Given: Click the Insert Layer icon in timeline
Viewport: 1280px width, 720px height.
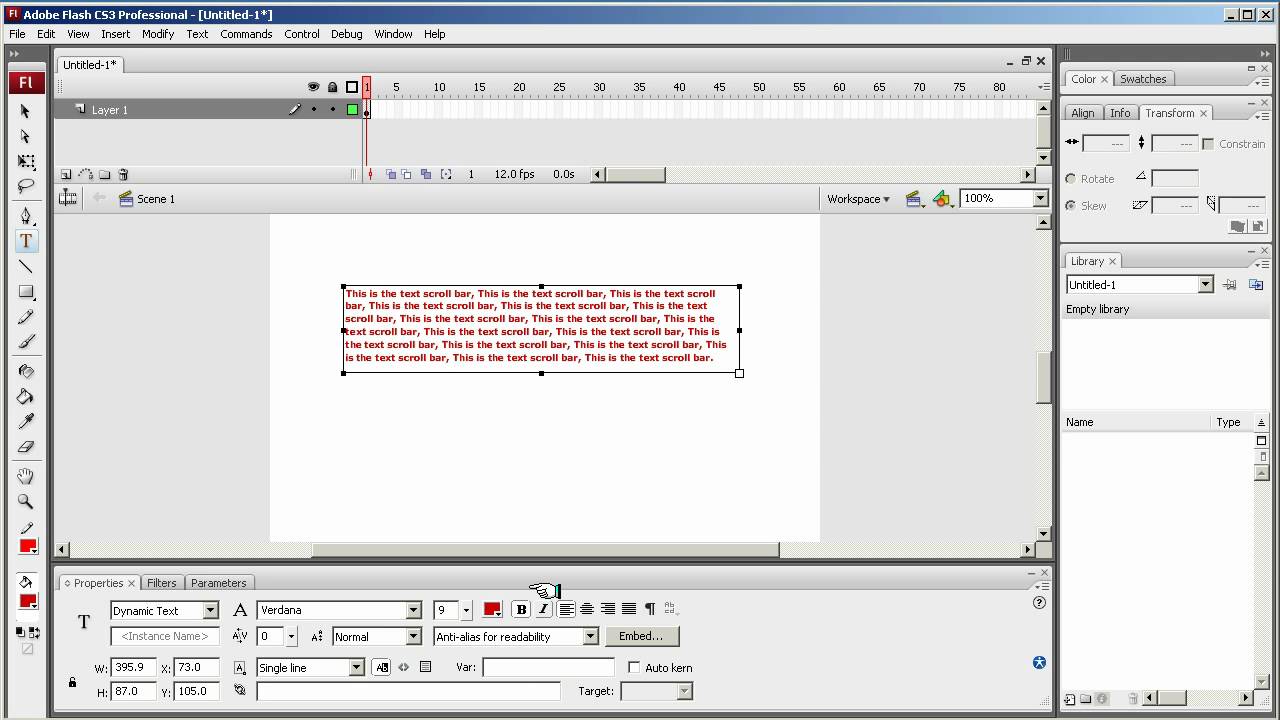Looking at the screenshot, I should (66, 174).
